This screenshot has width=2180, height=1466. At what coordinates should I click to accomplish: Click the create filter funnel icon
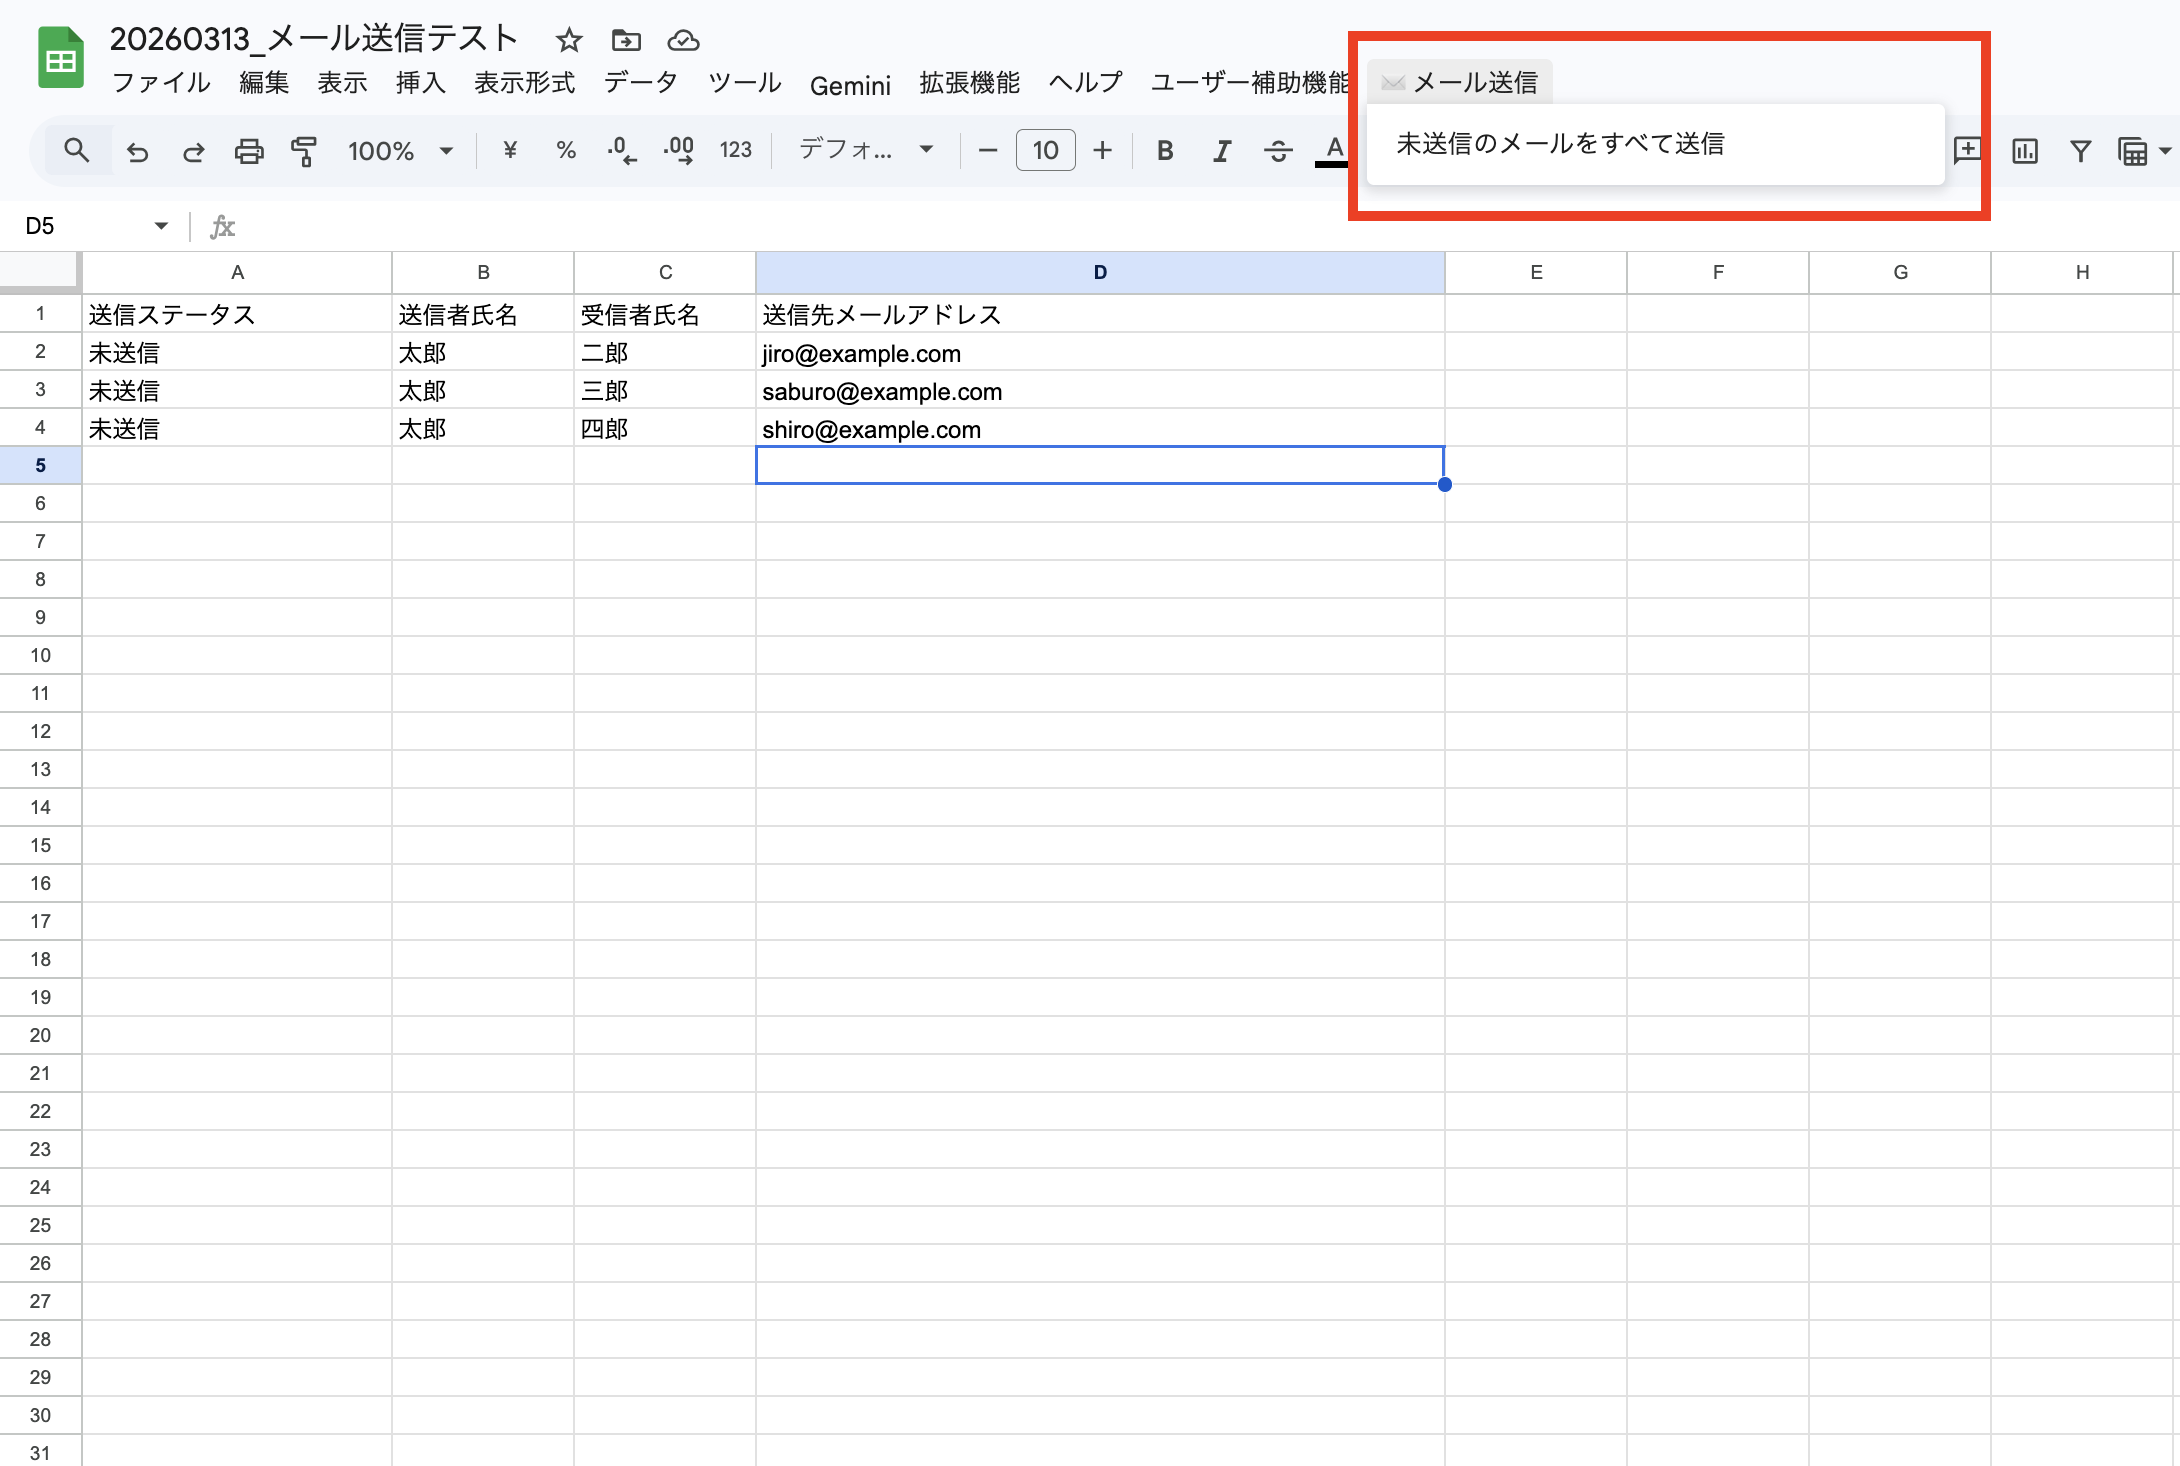click(x=2080, y=151)
